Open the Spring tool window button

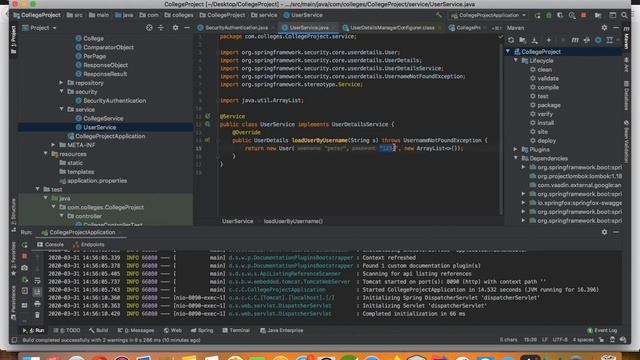point(202,330)
